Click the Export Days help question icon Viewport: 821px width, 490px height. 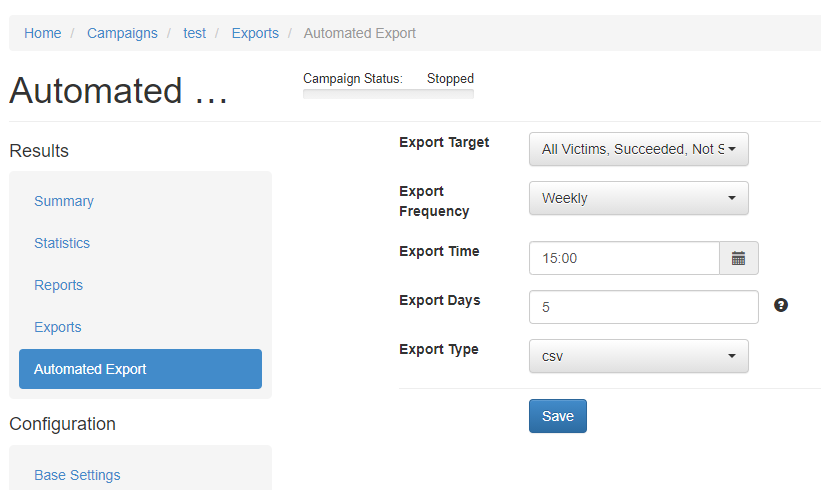tap(781, 305)
